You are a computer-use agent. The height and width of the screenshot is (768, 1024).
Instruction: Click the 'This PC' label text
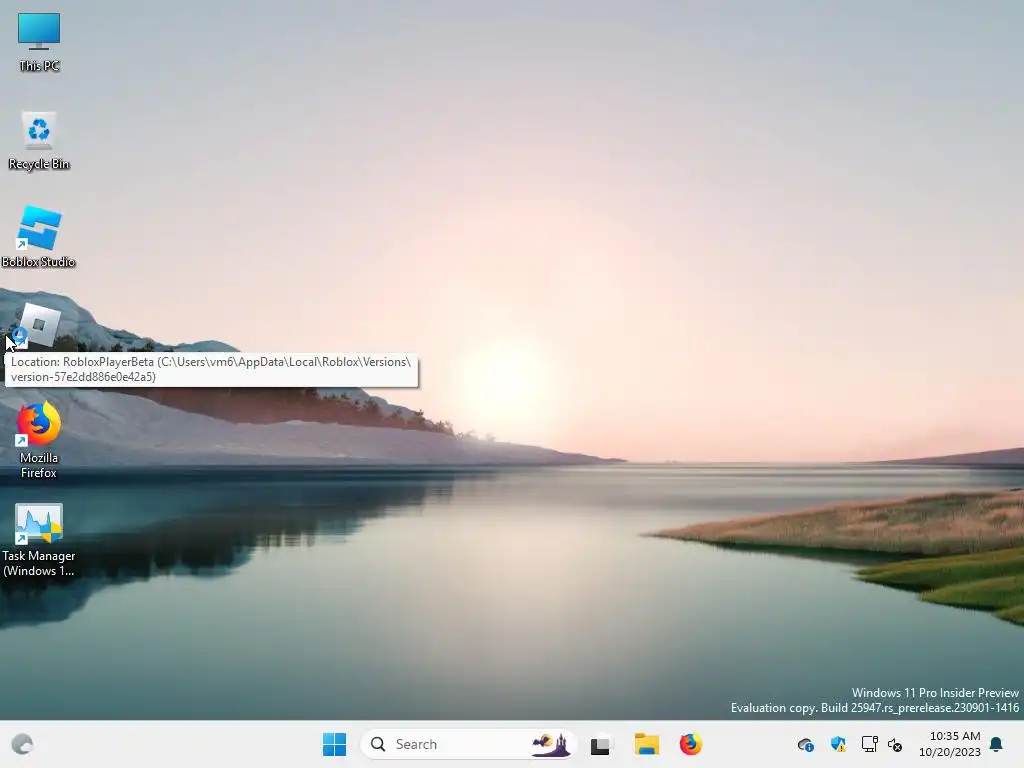[39, 66]
